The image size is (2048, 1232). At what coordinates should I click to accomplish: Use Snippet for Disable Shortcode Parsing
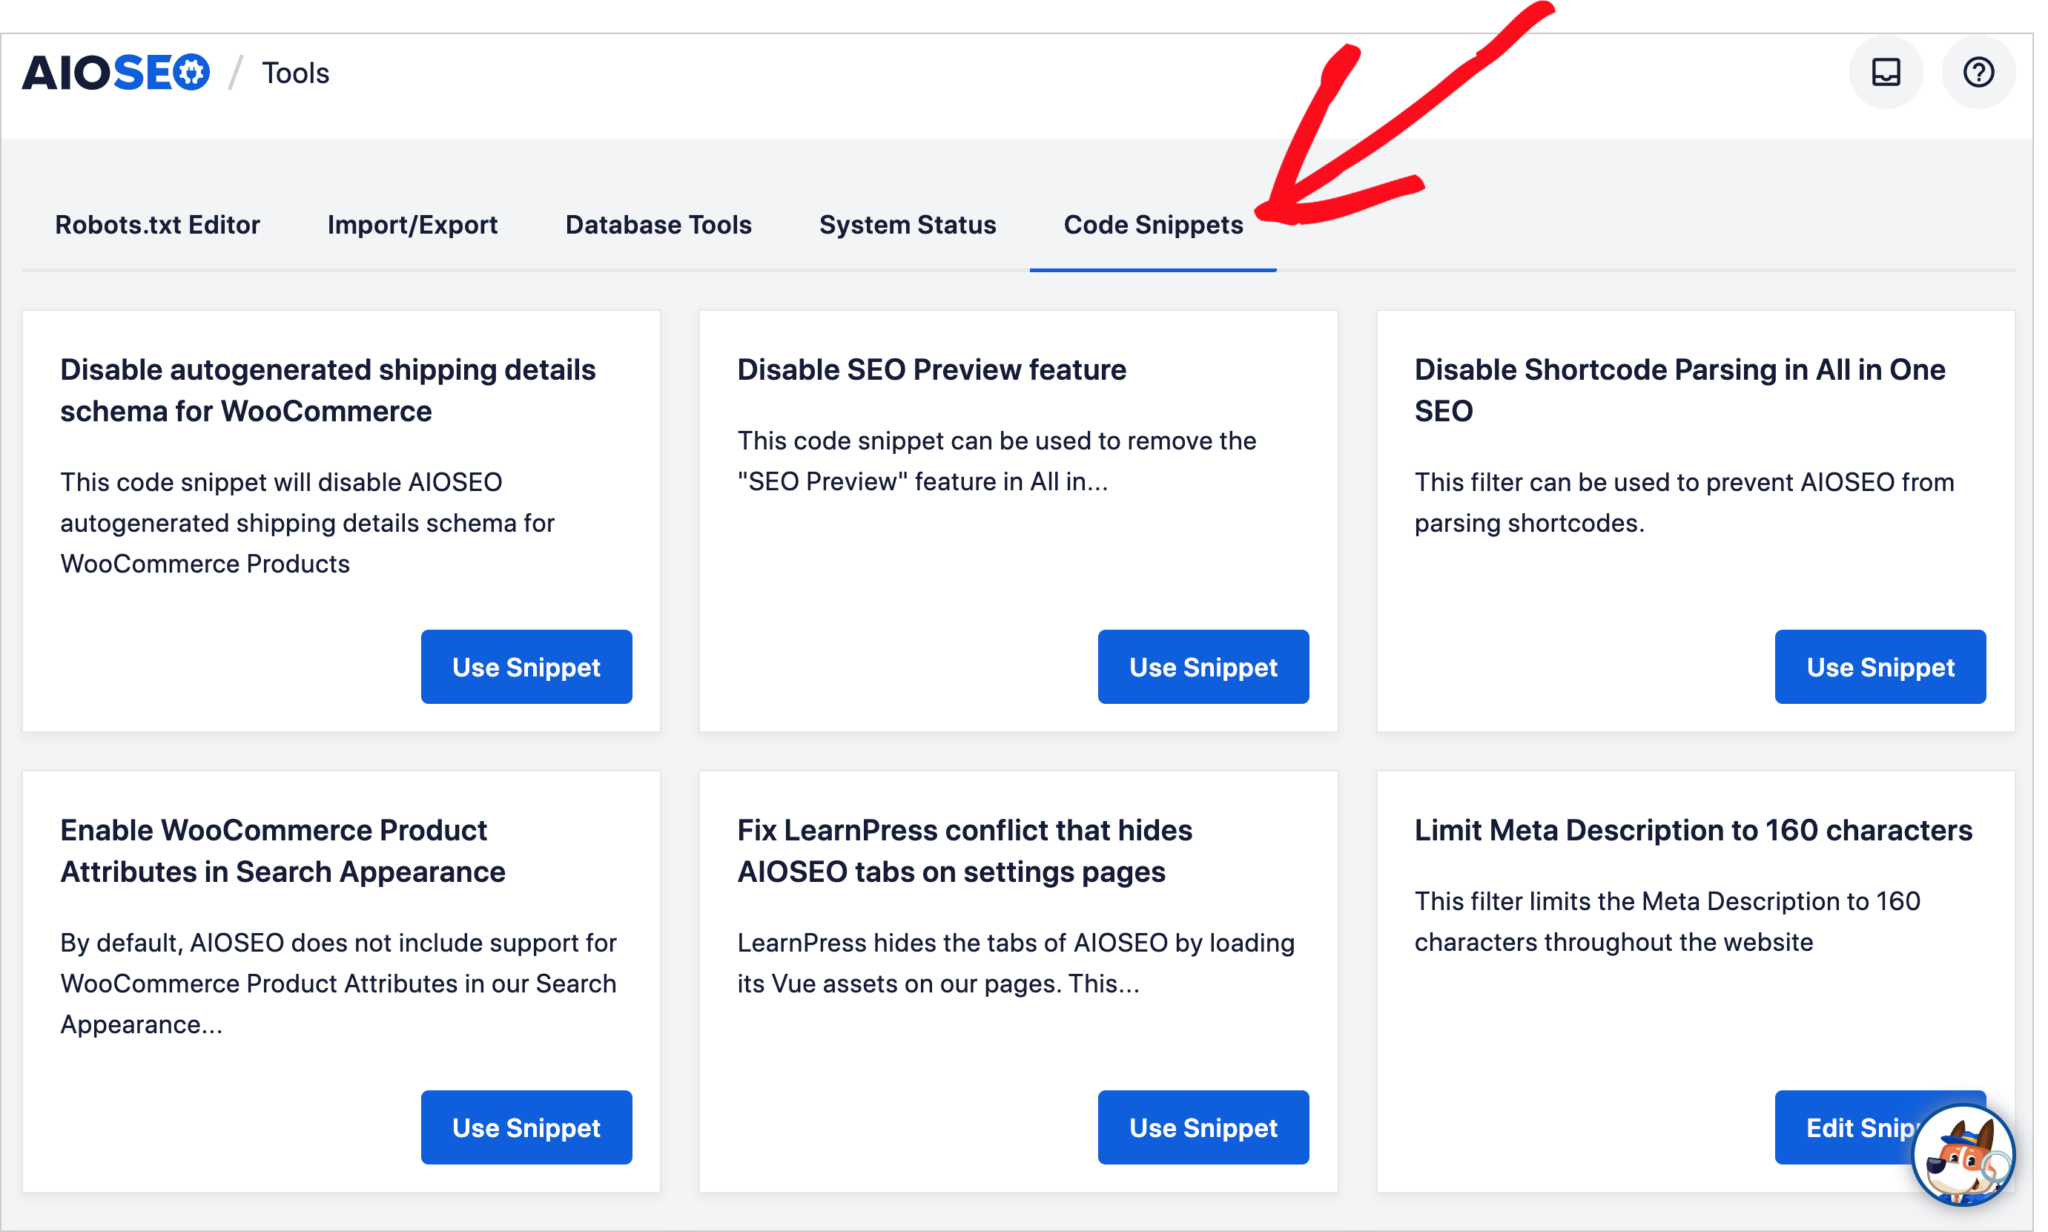pyautogui.click(x=1880, y=667)
